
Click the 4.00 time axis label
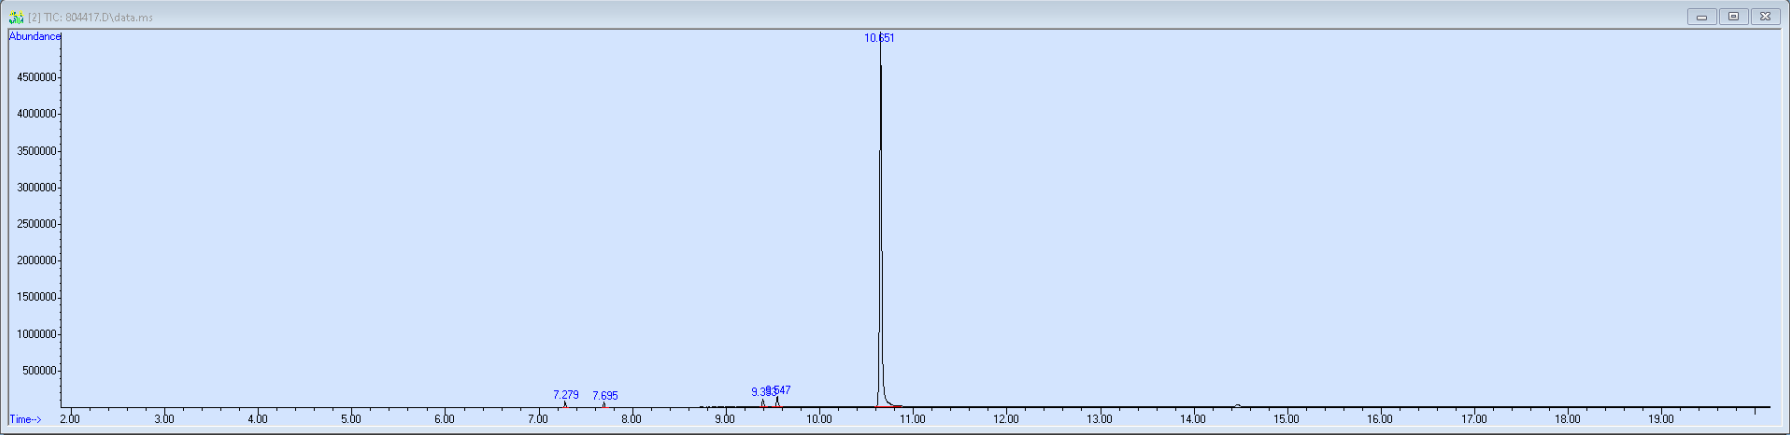click(257, 419)
